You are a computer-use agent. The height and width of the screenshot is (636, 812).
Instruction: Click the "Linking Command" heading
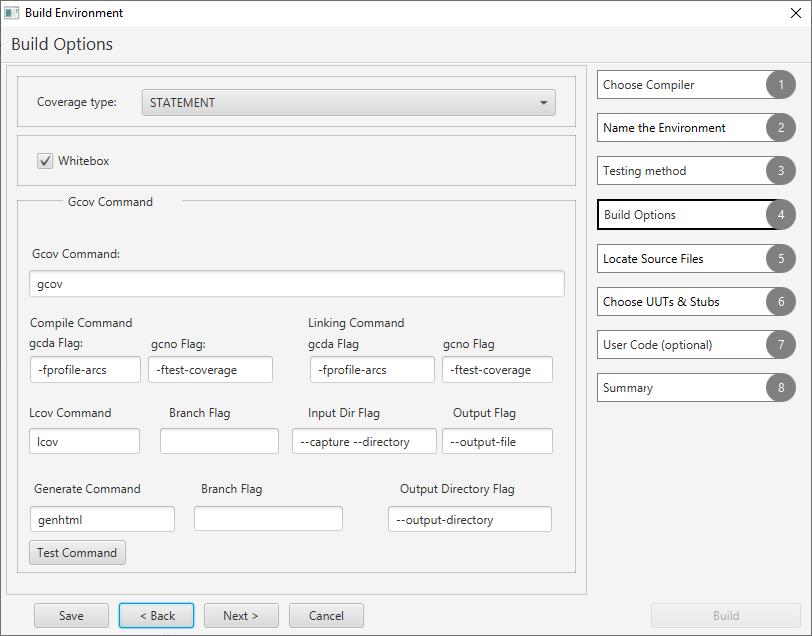coord(356,323)
